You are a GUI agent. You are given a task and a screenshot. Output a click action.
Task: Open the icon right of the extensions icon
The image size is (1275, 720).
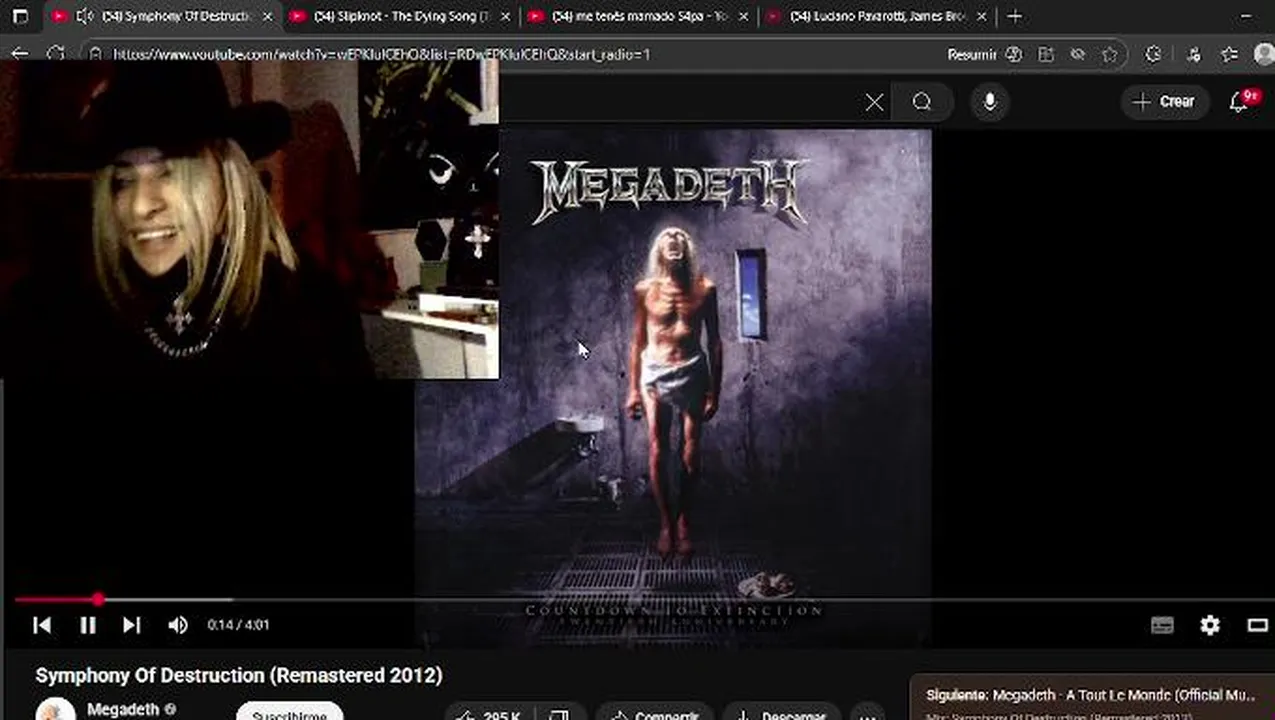coord(1193,55)
